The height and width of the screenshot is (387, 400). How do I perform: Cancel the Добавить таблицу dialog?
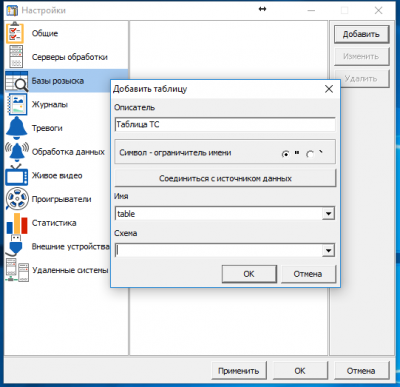tap(308, 274)
